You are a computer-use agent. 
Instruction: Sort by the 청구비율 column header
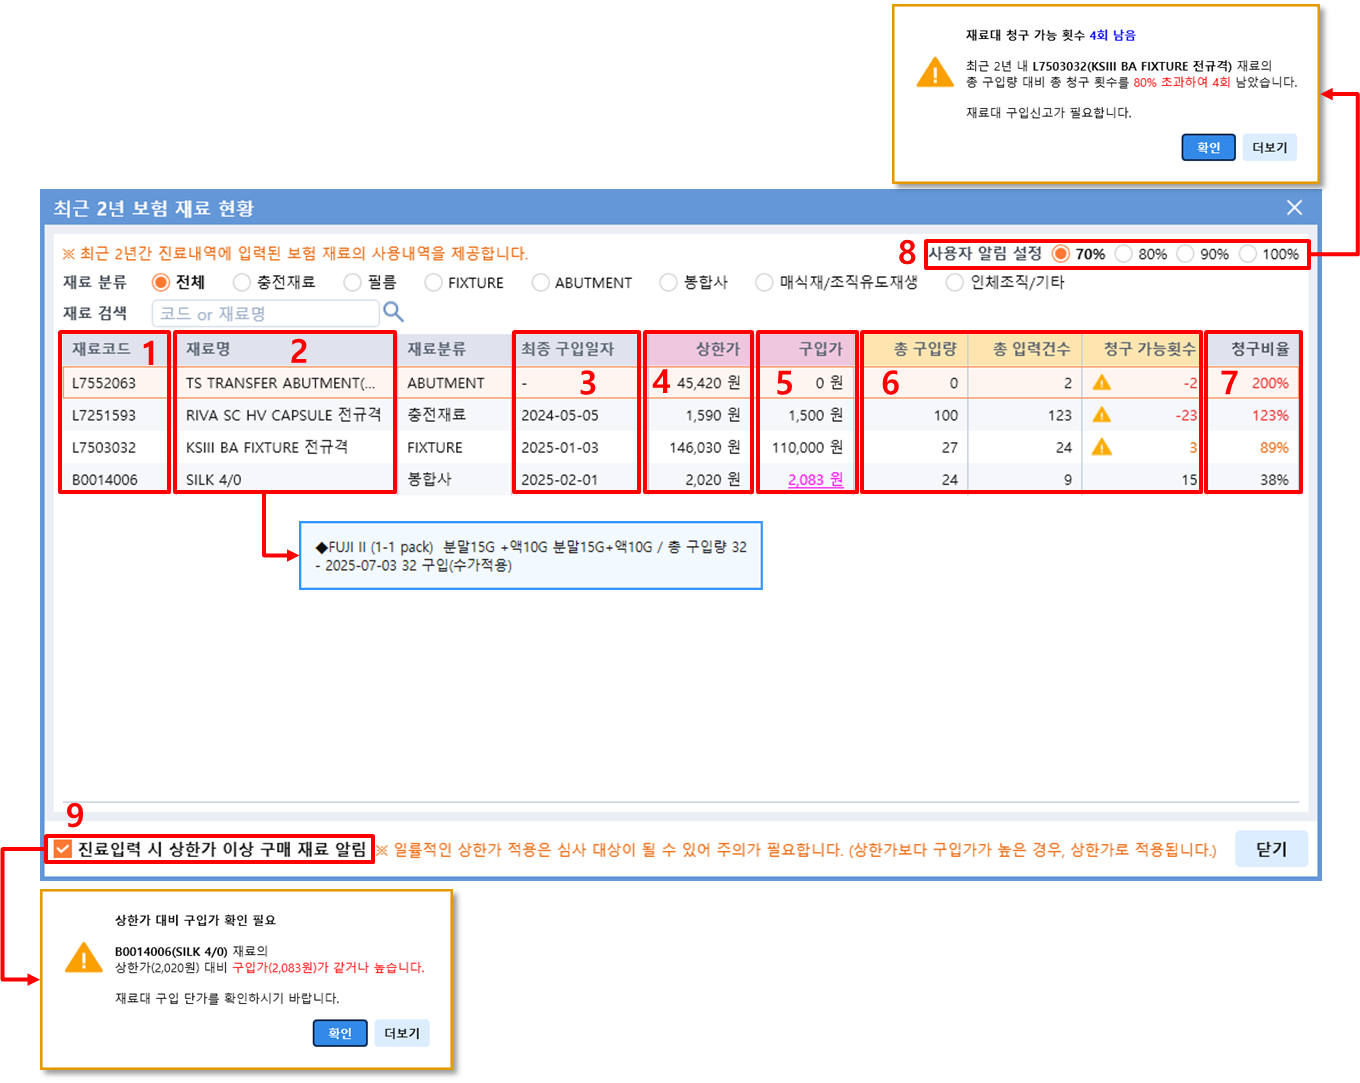click(x=1259, y=349)
